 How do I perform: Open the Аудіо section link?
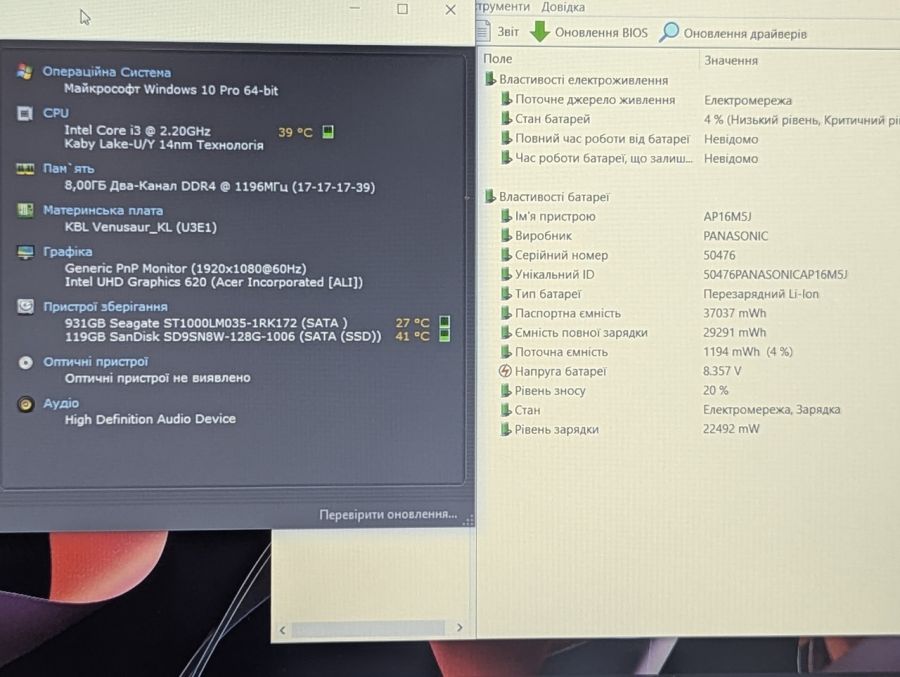pyautogui.click(x=61, y=403)
